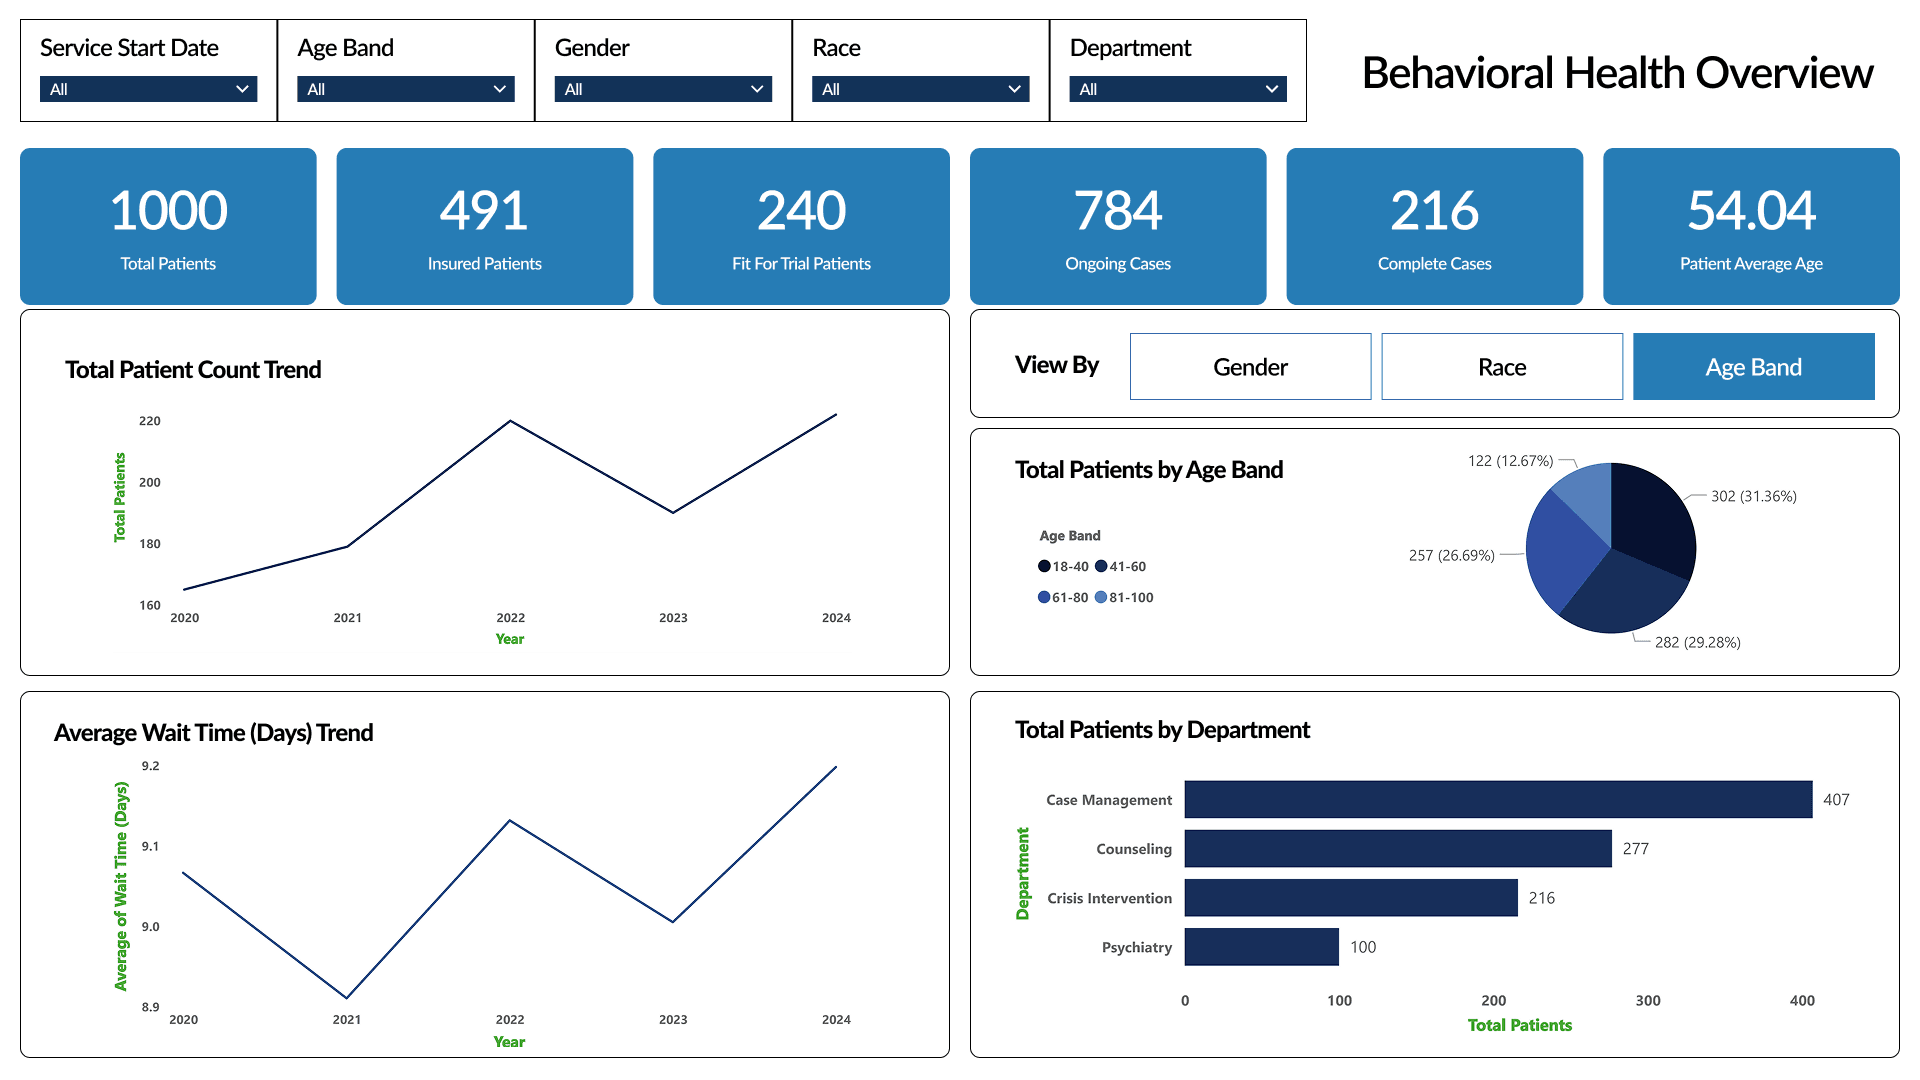Select the Age Band view button

point(1753,367)
